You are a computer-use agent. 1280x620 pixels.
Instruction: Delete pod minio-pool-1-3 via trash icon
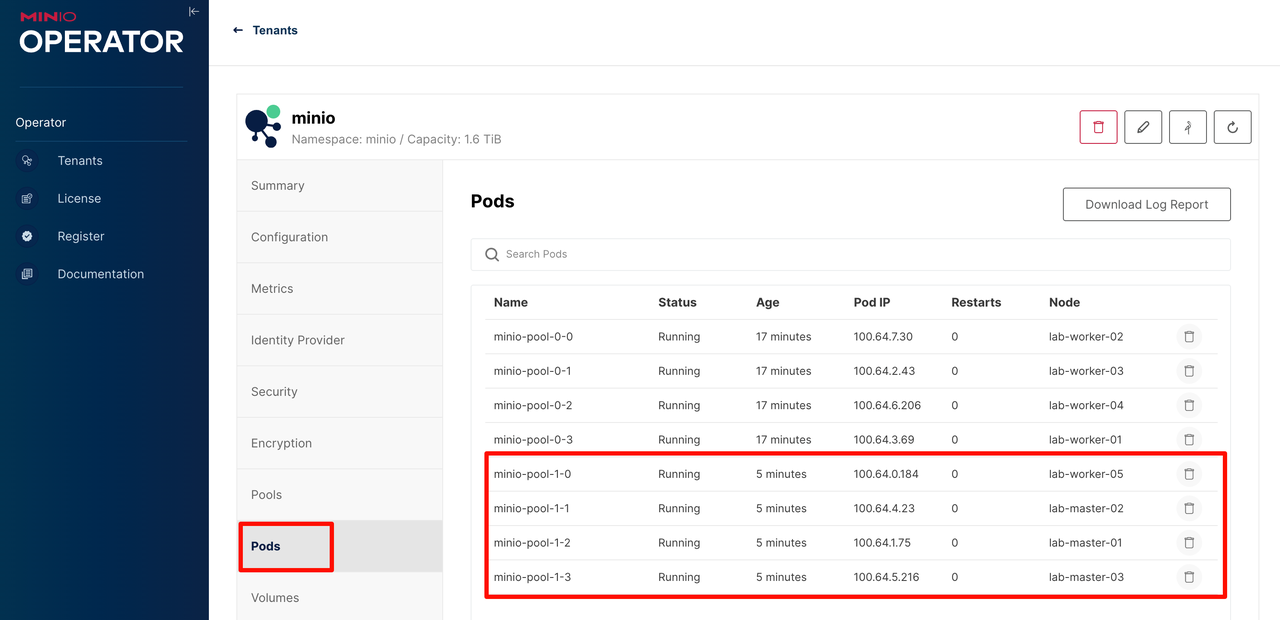click(x=1189, y=577)
